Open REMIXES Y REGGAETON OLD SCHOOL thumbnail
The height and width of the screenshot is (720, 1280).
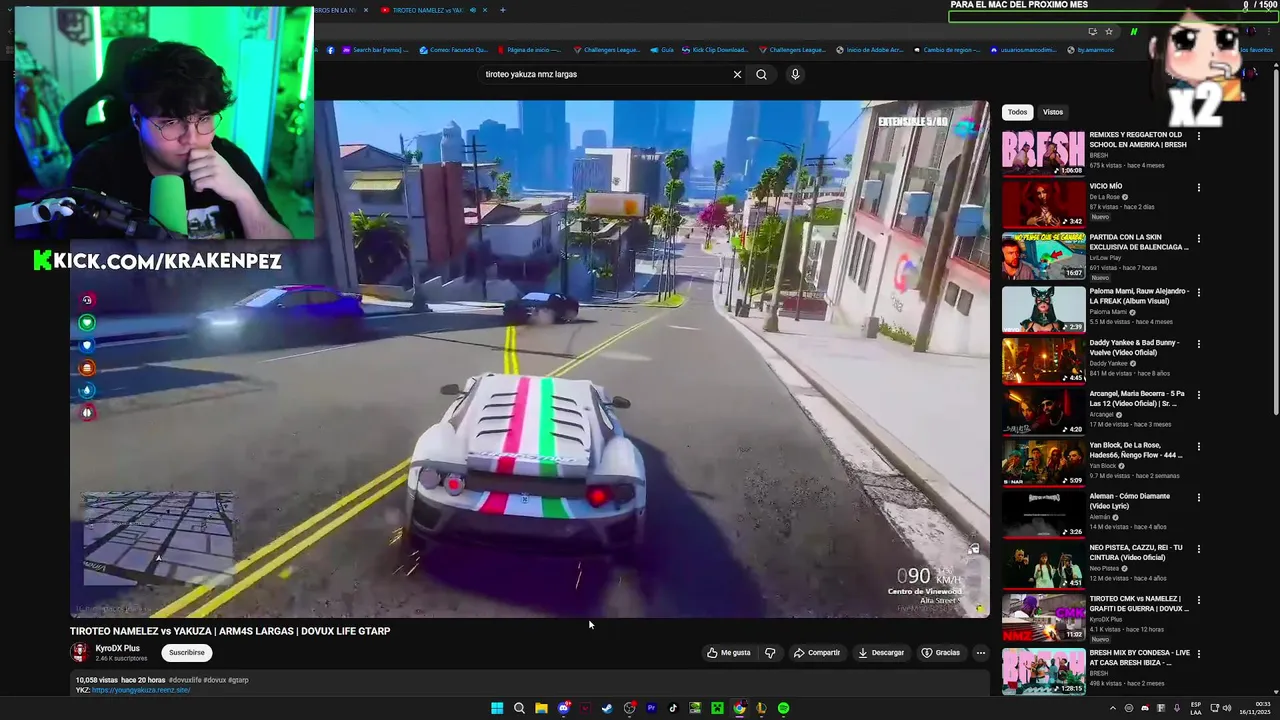coord(1044,153)
